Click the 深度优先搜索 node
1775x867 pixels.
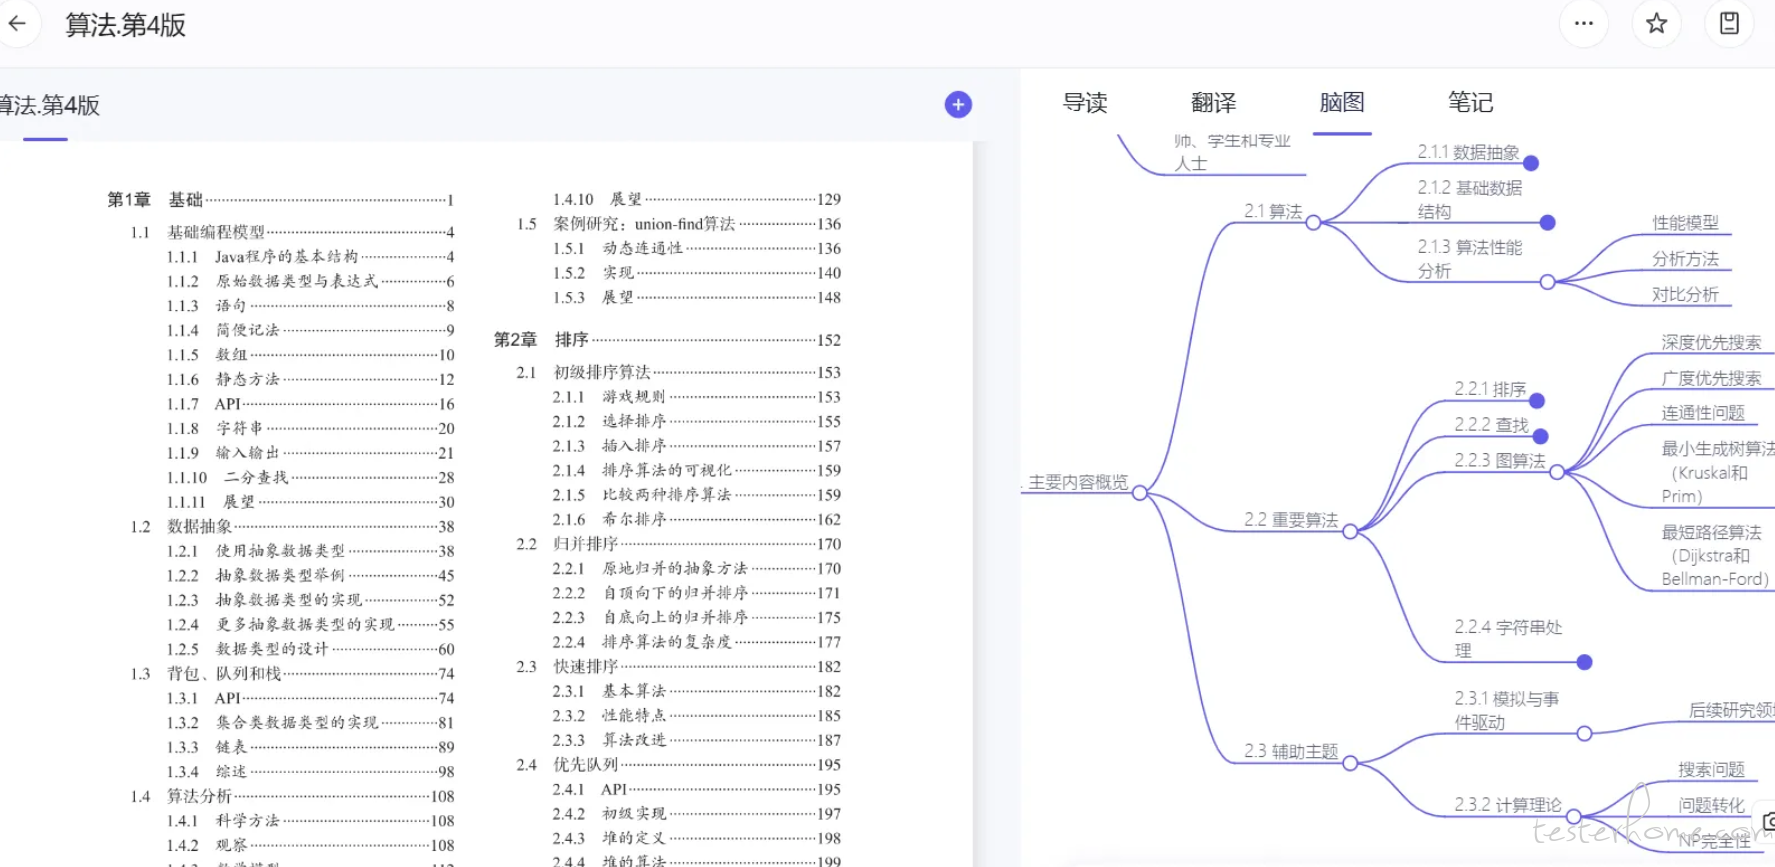[x=1711, y=342]
